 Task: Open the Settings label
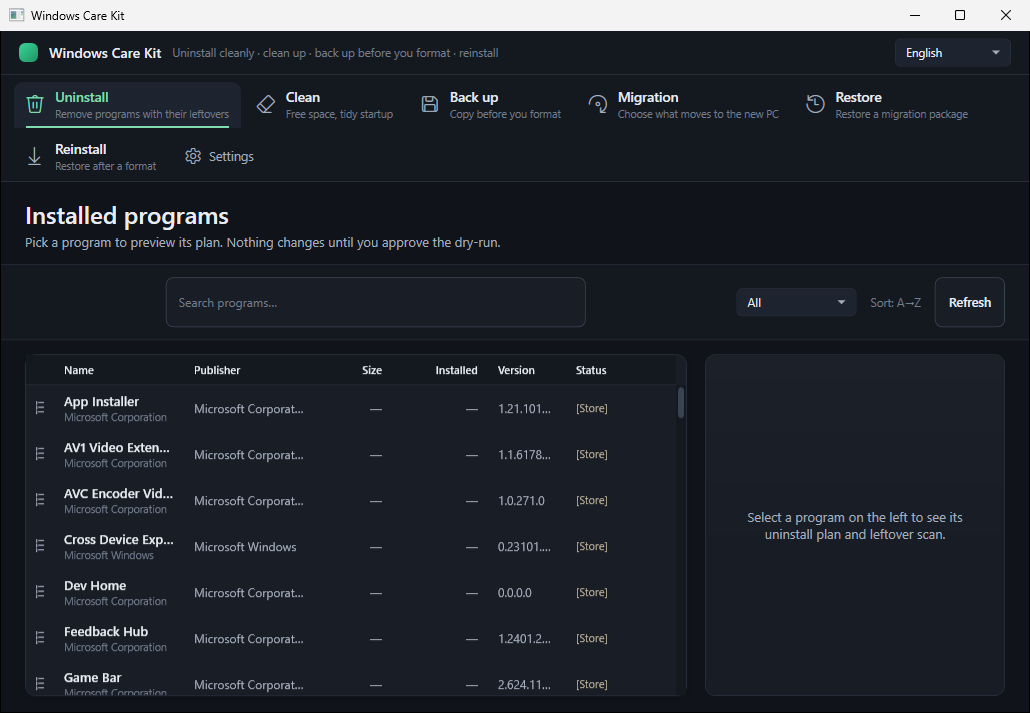[x=231, y=156]
